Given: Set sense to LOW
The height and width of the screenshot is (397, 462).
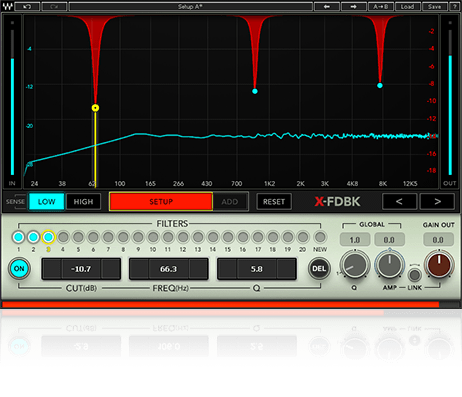Looking at the screenshot, I should coord(46,202).
